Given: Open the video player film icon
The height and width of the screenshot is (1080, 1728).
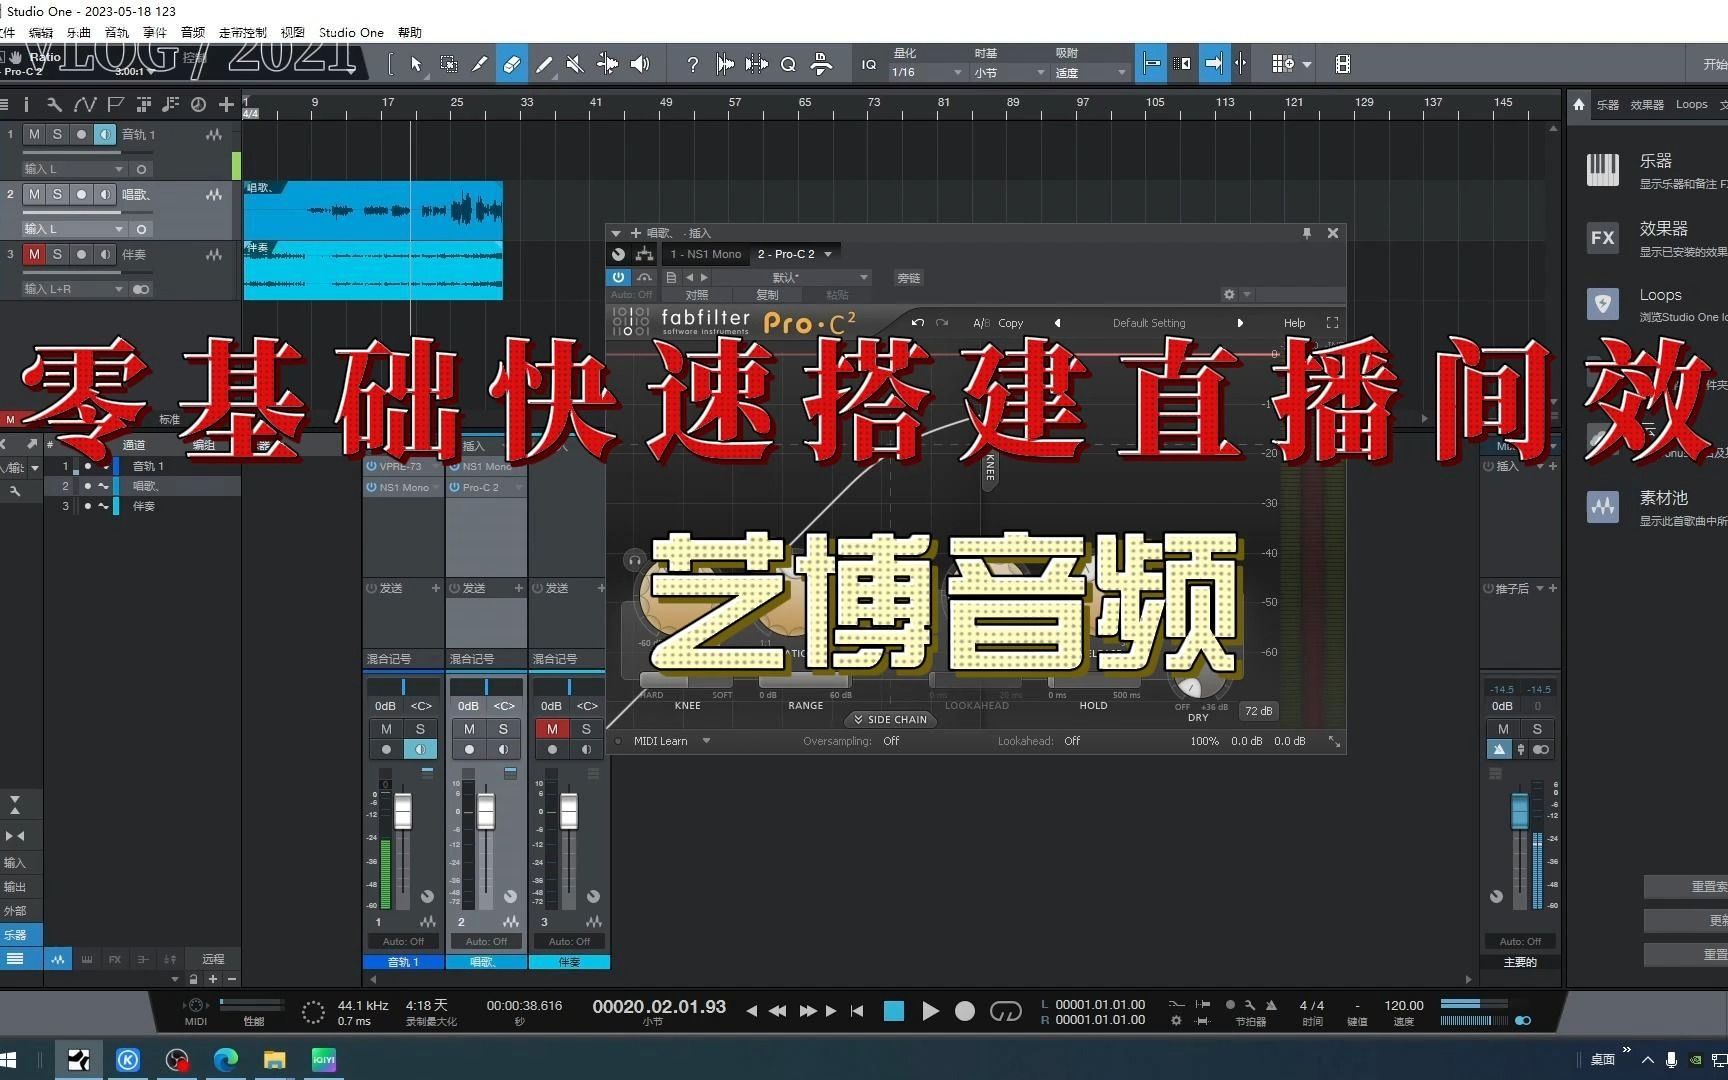Looking at the screenshot, I should pos(1343,64).
